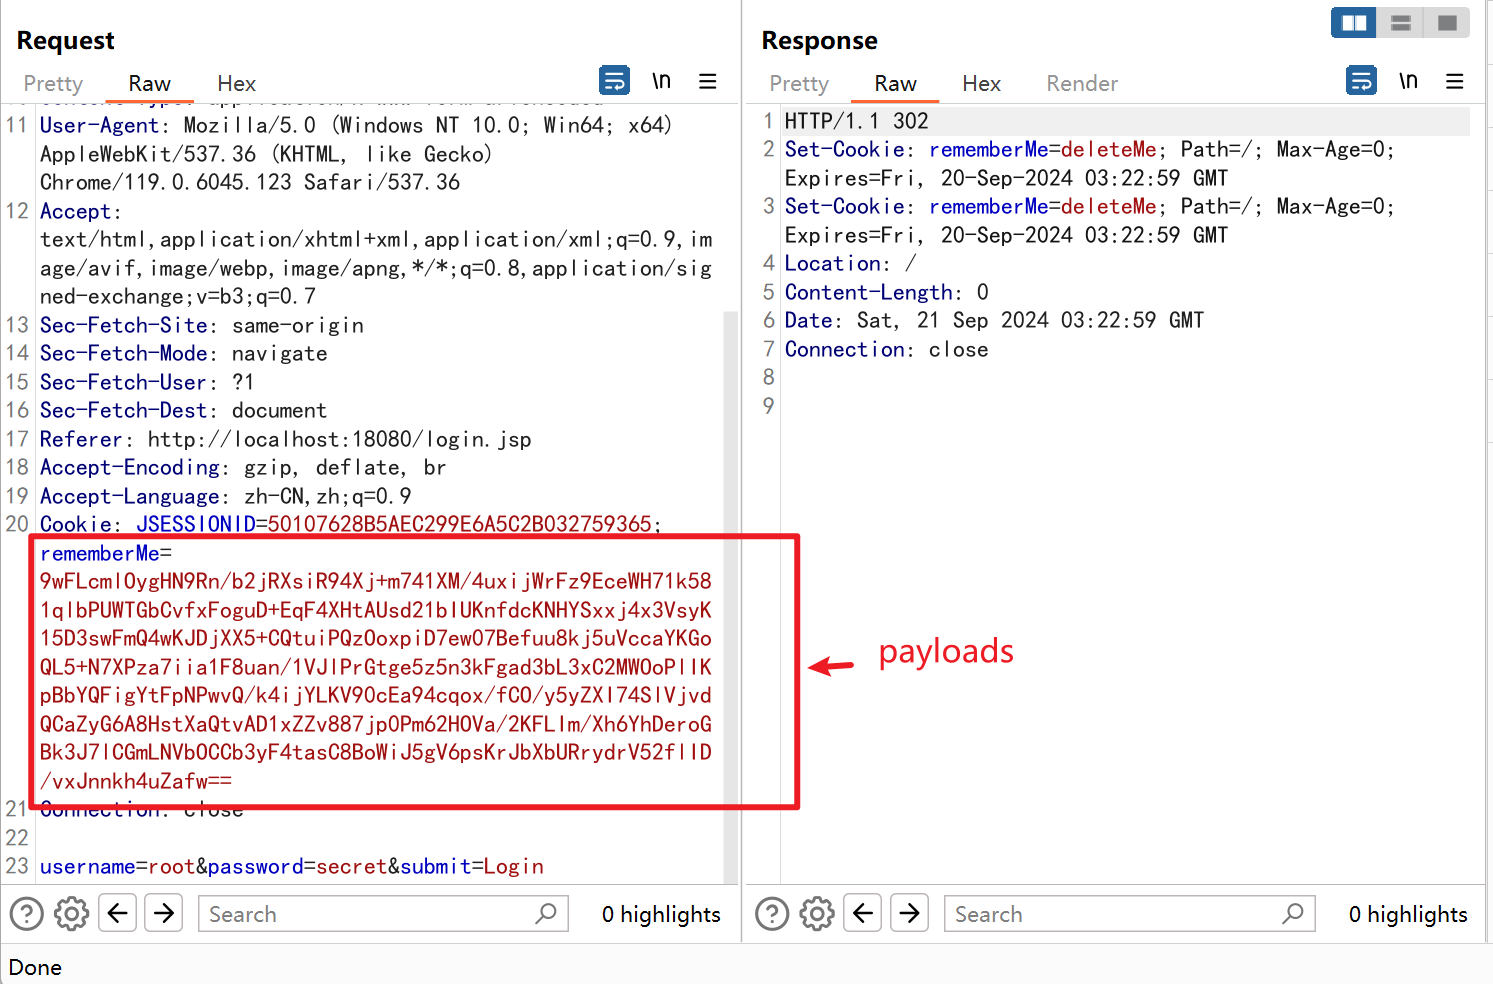The image size is (1493, 984).
Task: Switch to combined tabbed layout icon
Action: (1447, 22)
